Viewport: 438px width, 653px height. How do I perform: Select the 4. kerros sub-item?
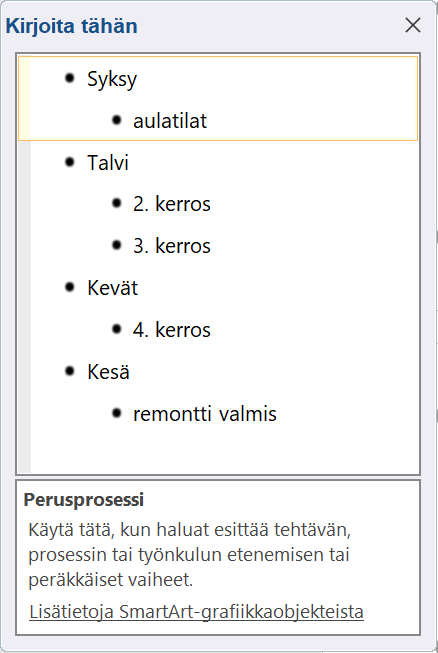[x=172, y=330]
